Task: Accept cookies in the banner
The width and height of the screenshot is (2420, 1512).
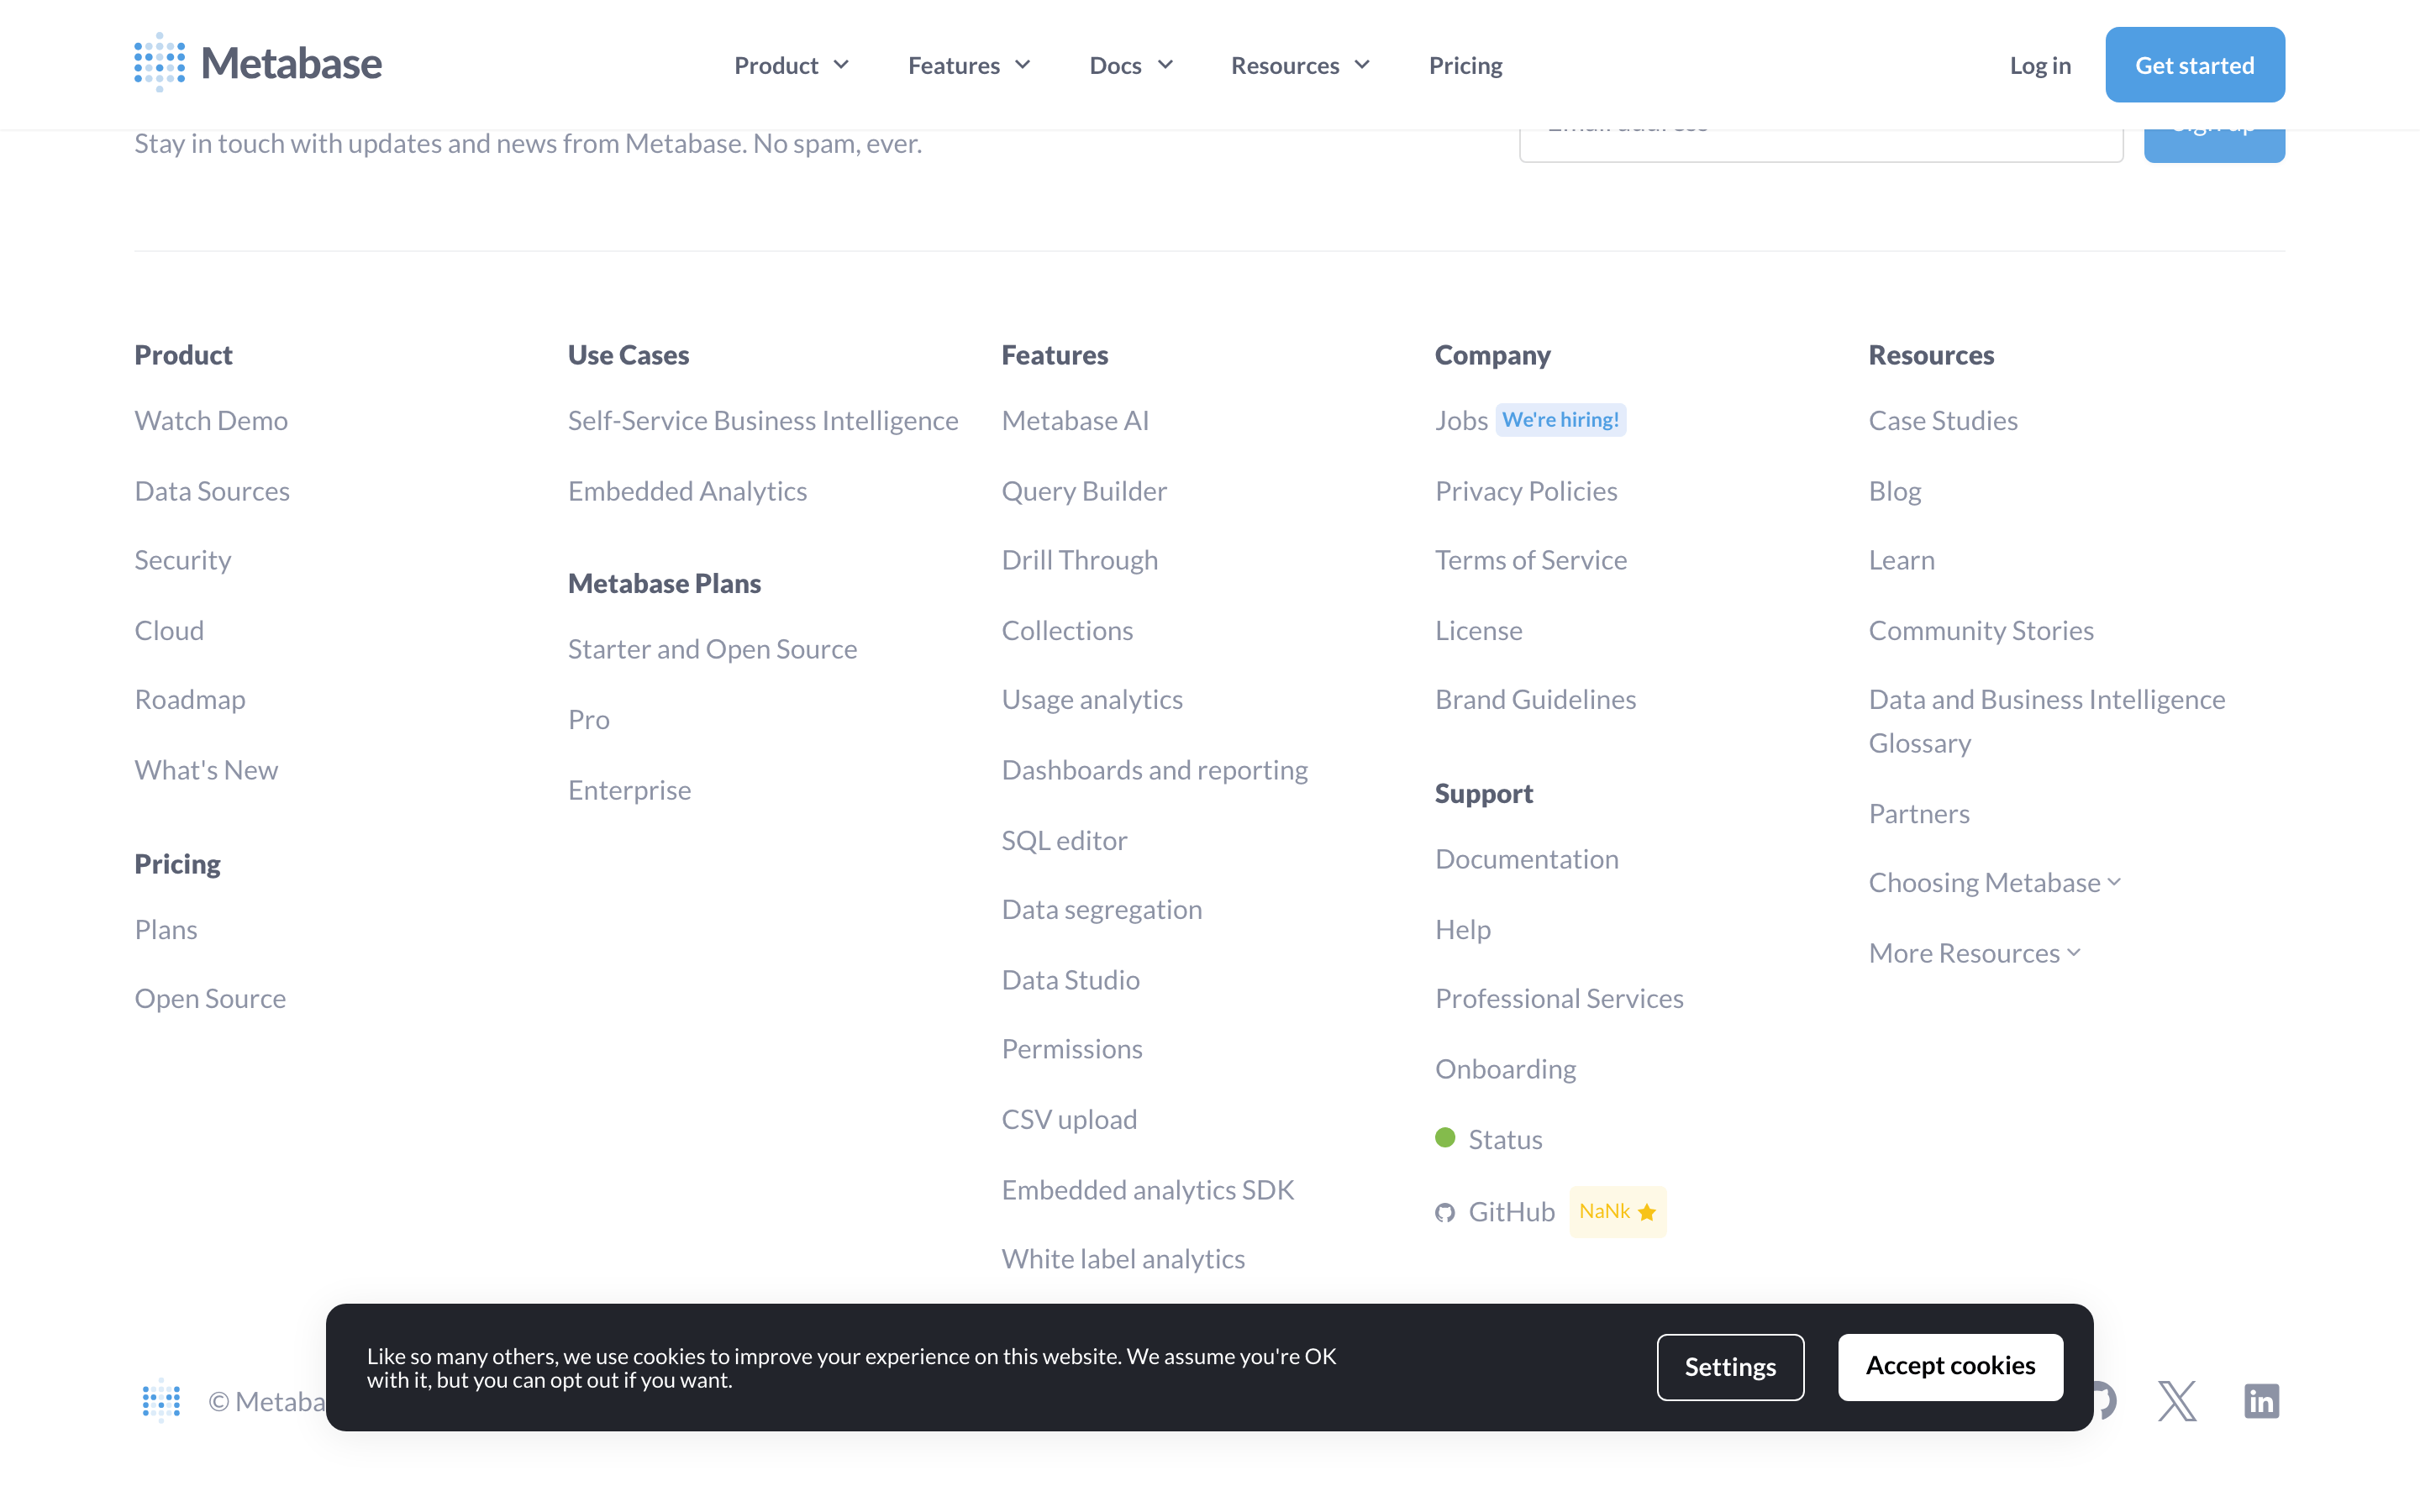Action: (x=1950, y=1366)
